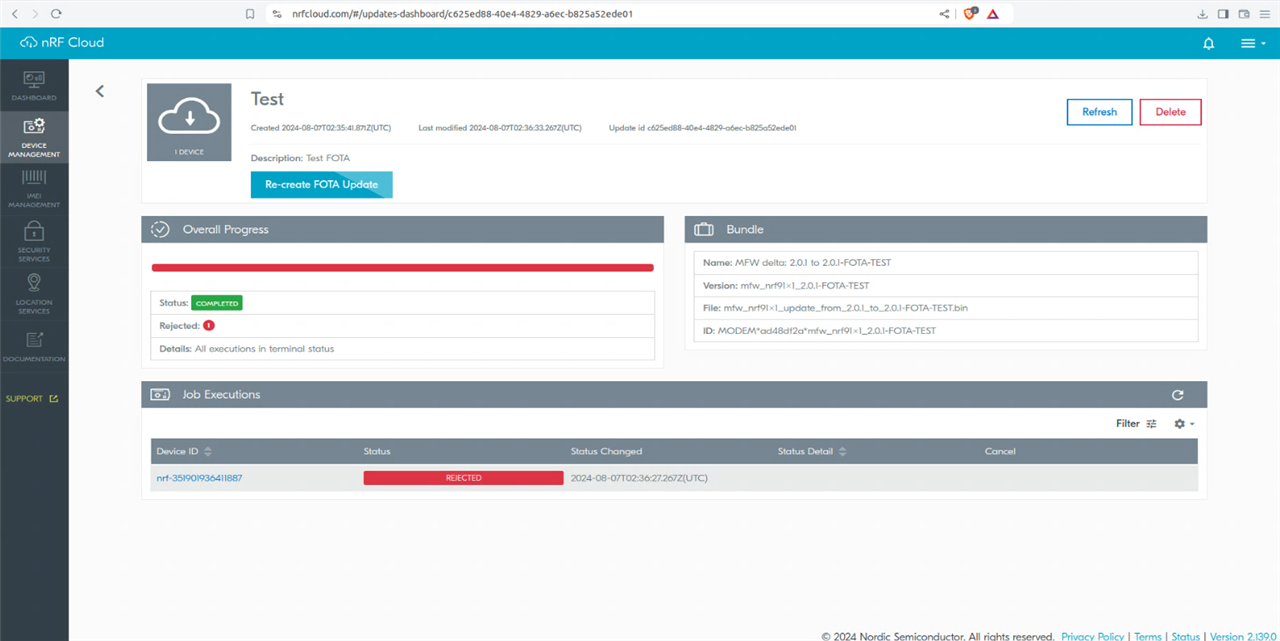Screen dimensions: 1280x641
Task: Open the share icon in the address bar
Action: 945,14
